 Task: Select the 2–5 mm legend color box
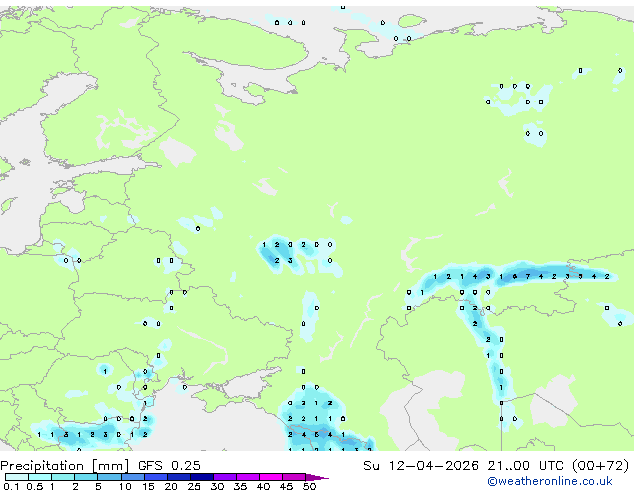pos(86,477)
